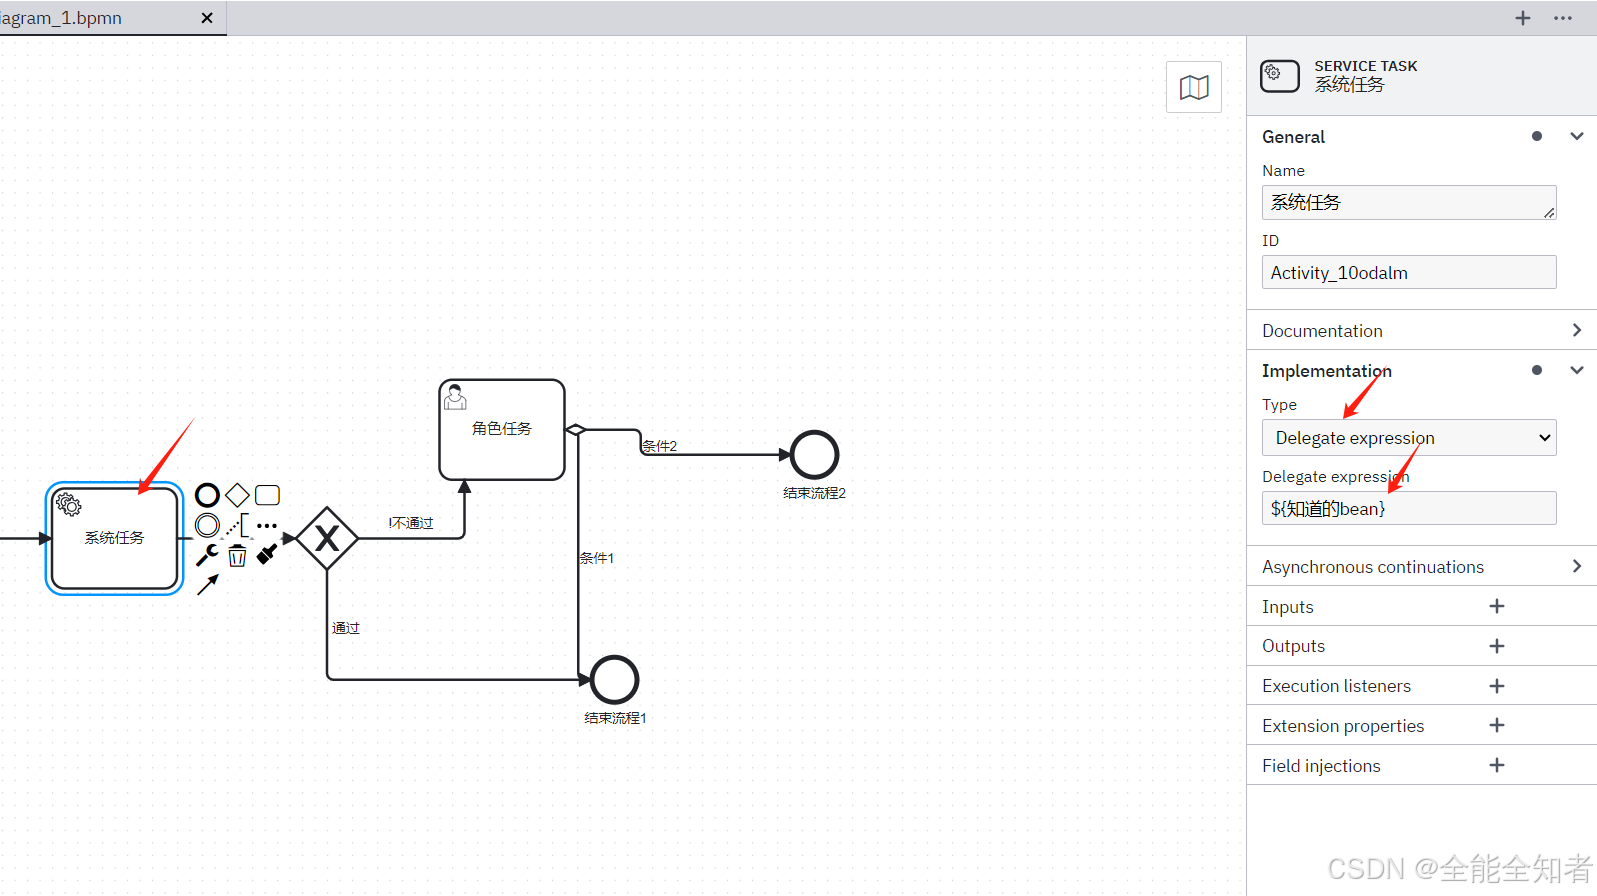
Task: Click the 结束流程2 label text
Action: point(814,493)
